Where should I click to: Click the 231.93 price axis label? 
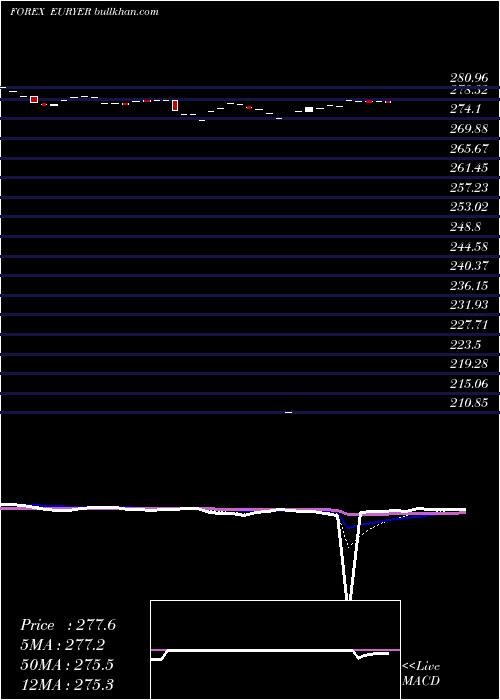[469, 305]
